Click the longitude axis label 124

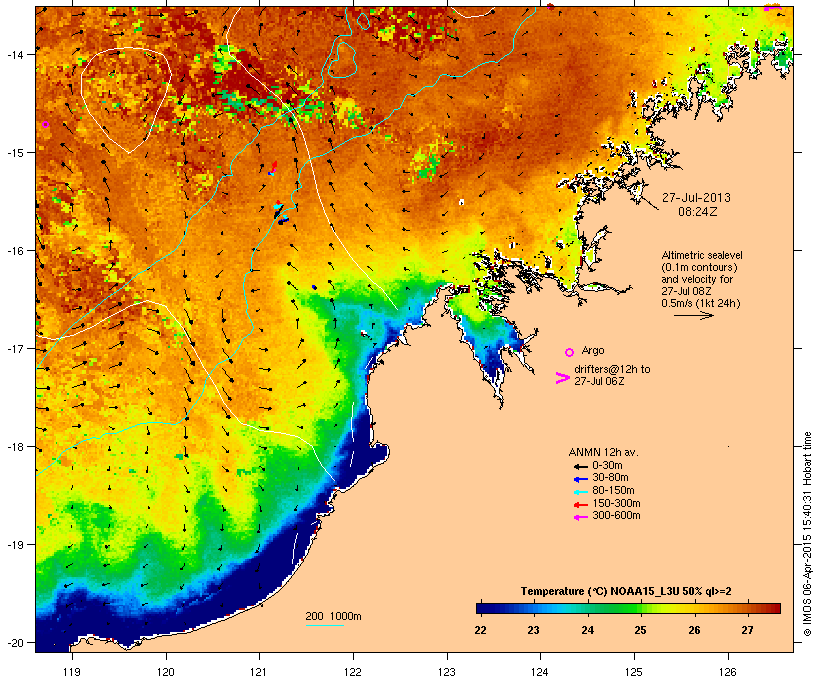pos(540,672)
